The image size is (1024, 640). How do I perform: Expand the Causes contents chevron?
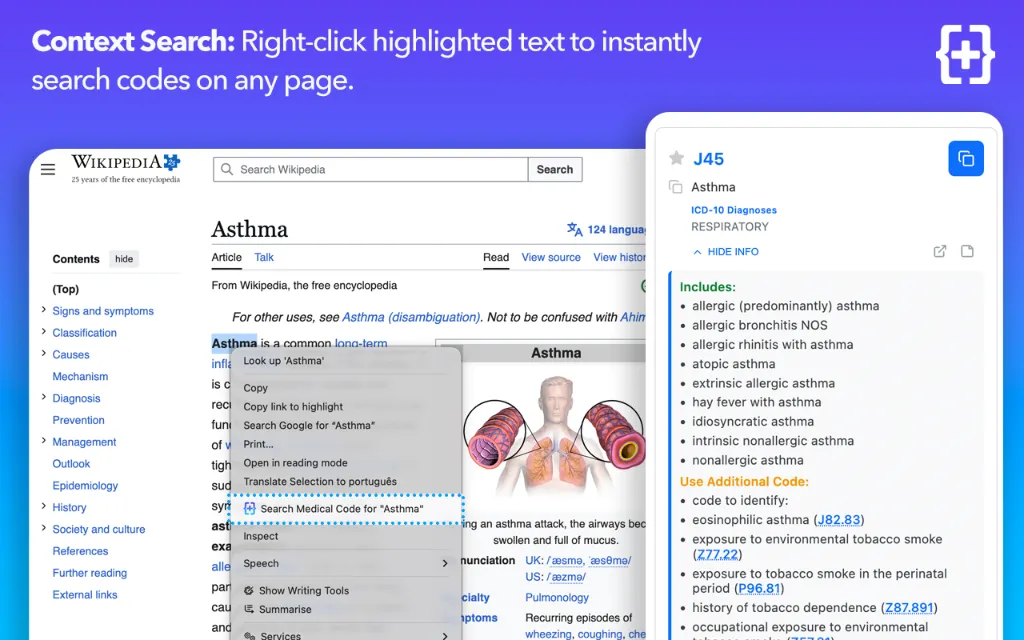pyautogui.click(x=44, y=354)
